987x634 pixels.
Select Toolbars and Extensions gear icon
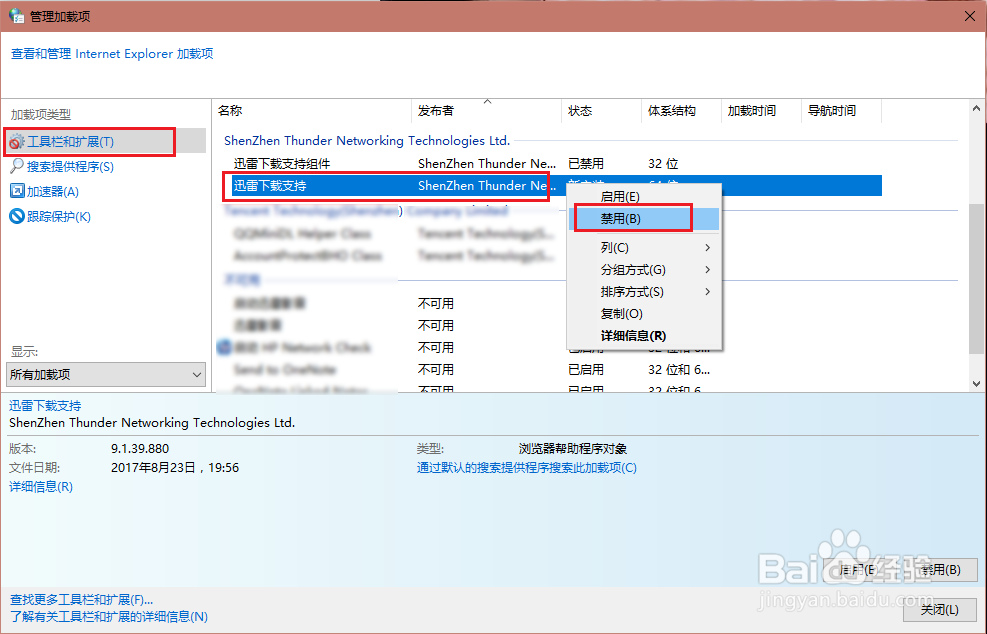point(16,142)
